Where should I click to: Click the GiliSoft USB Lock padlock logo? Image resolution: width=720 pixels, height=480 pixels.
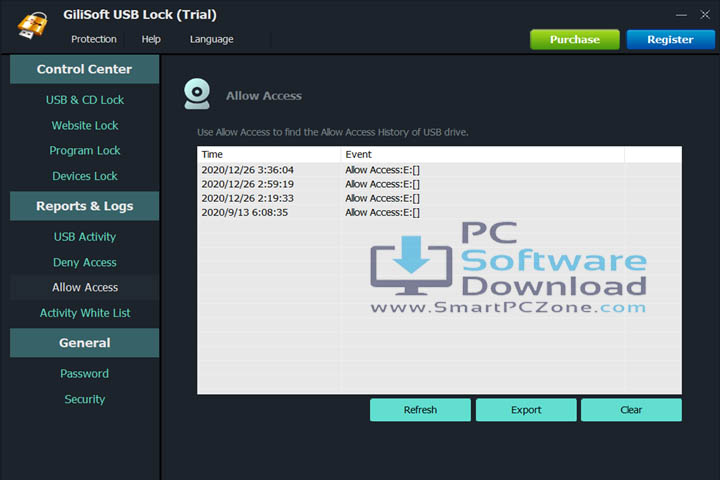click(x=33, y=25)
